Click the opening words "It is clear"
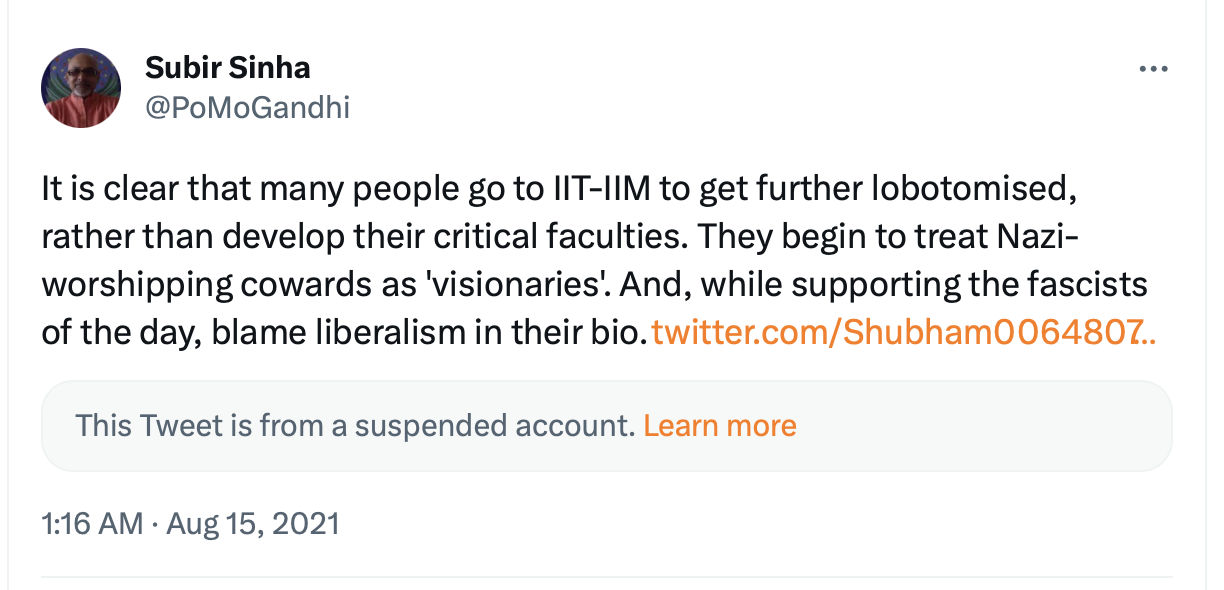This screenshot has height=590, width=1224. [108, 188]
